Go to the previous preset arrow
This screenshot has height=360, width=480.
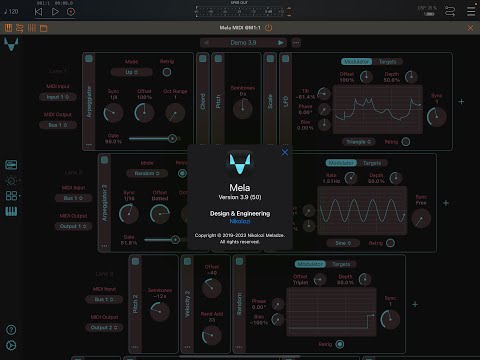point(206,43)
